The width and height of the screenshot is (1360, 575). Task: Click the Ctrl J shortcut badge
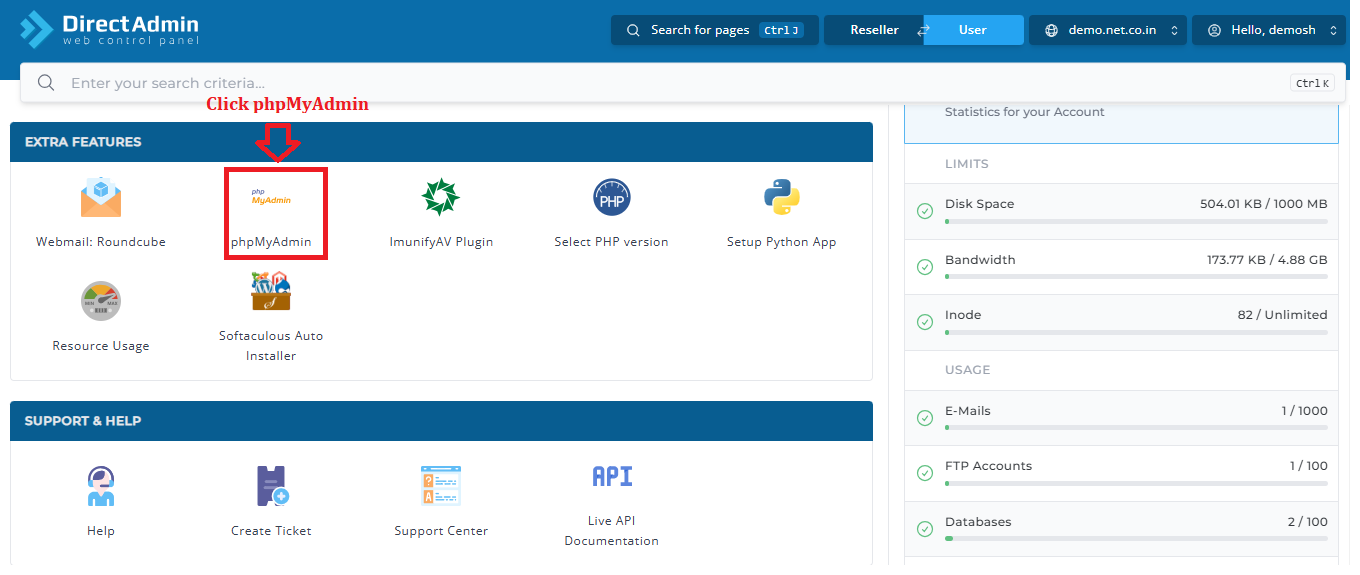click(x=781, y=30)
